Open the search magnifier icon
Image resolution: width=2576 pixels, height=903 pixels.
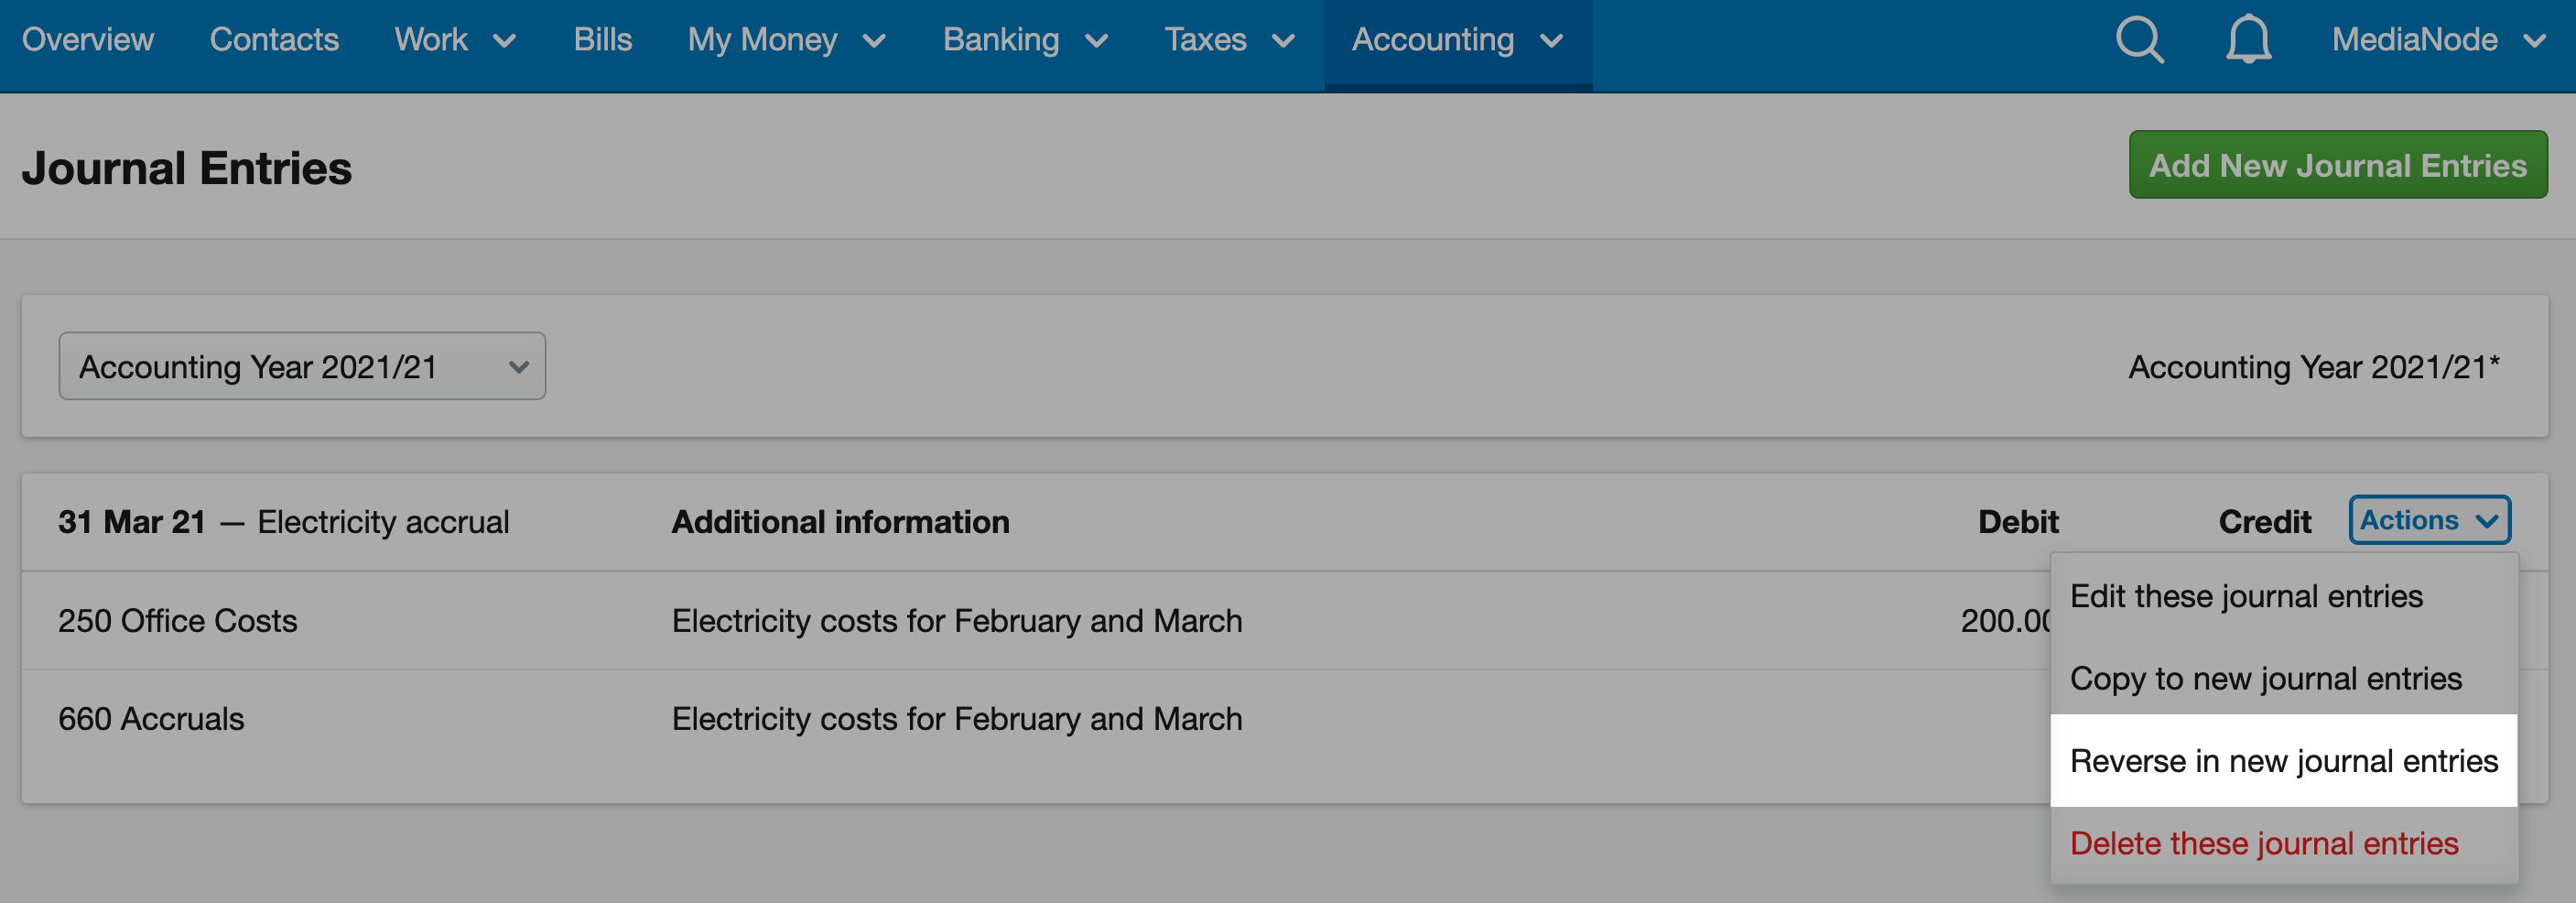(x=2140, y=40)
